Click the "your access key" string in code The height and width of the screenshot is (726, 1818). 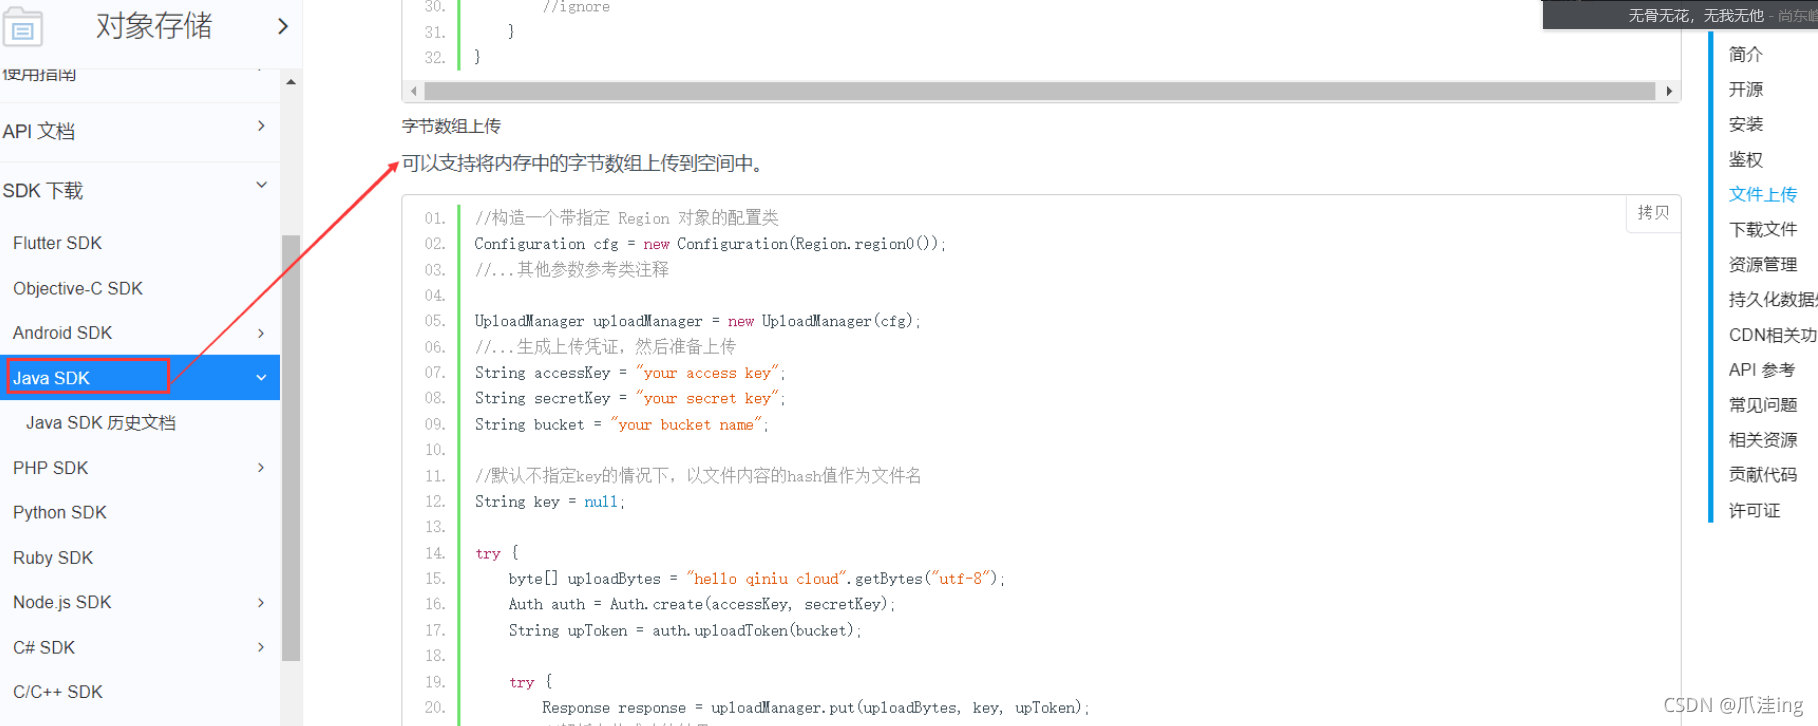(x=707, y=373)
